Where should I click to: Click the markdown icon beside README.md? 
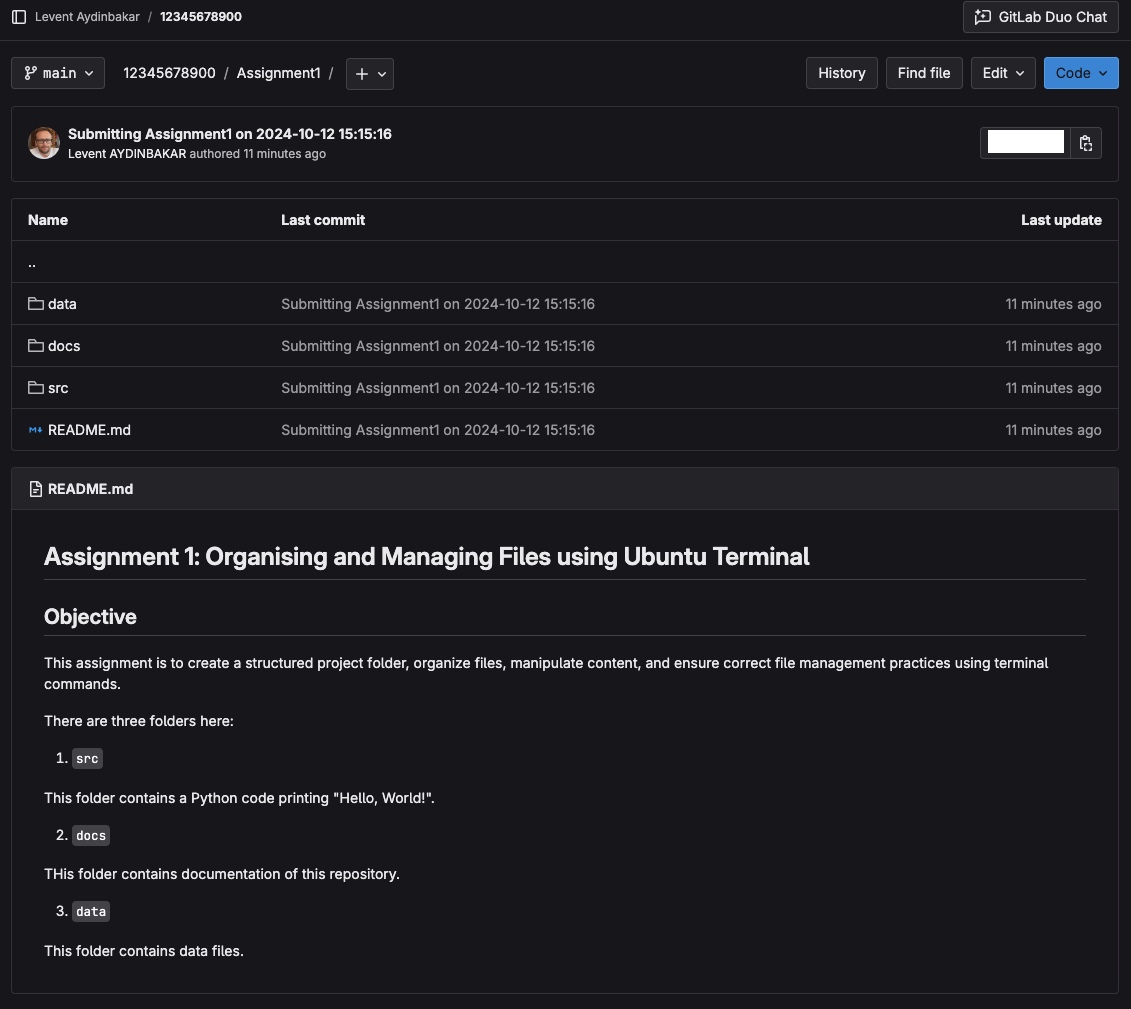click(34, 430)
